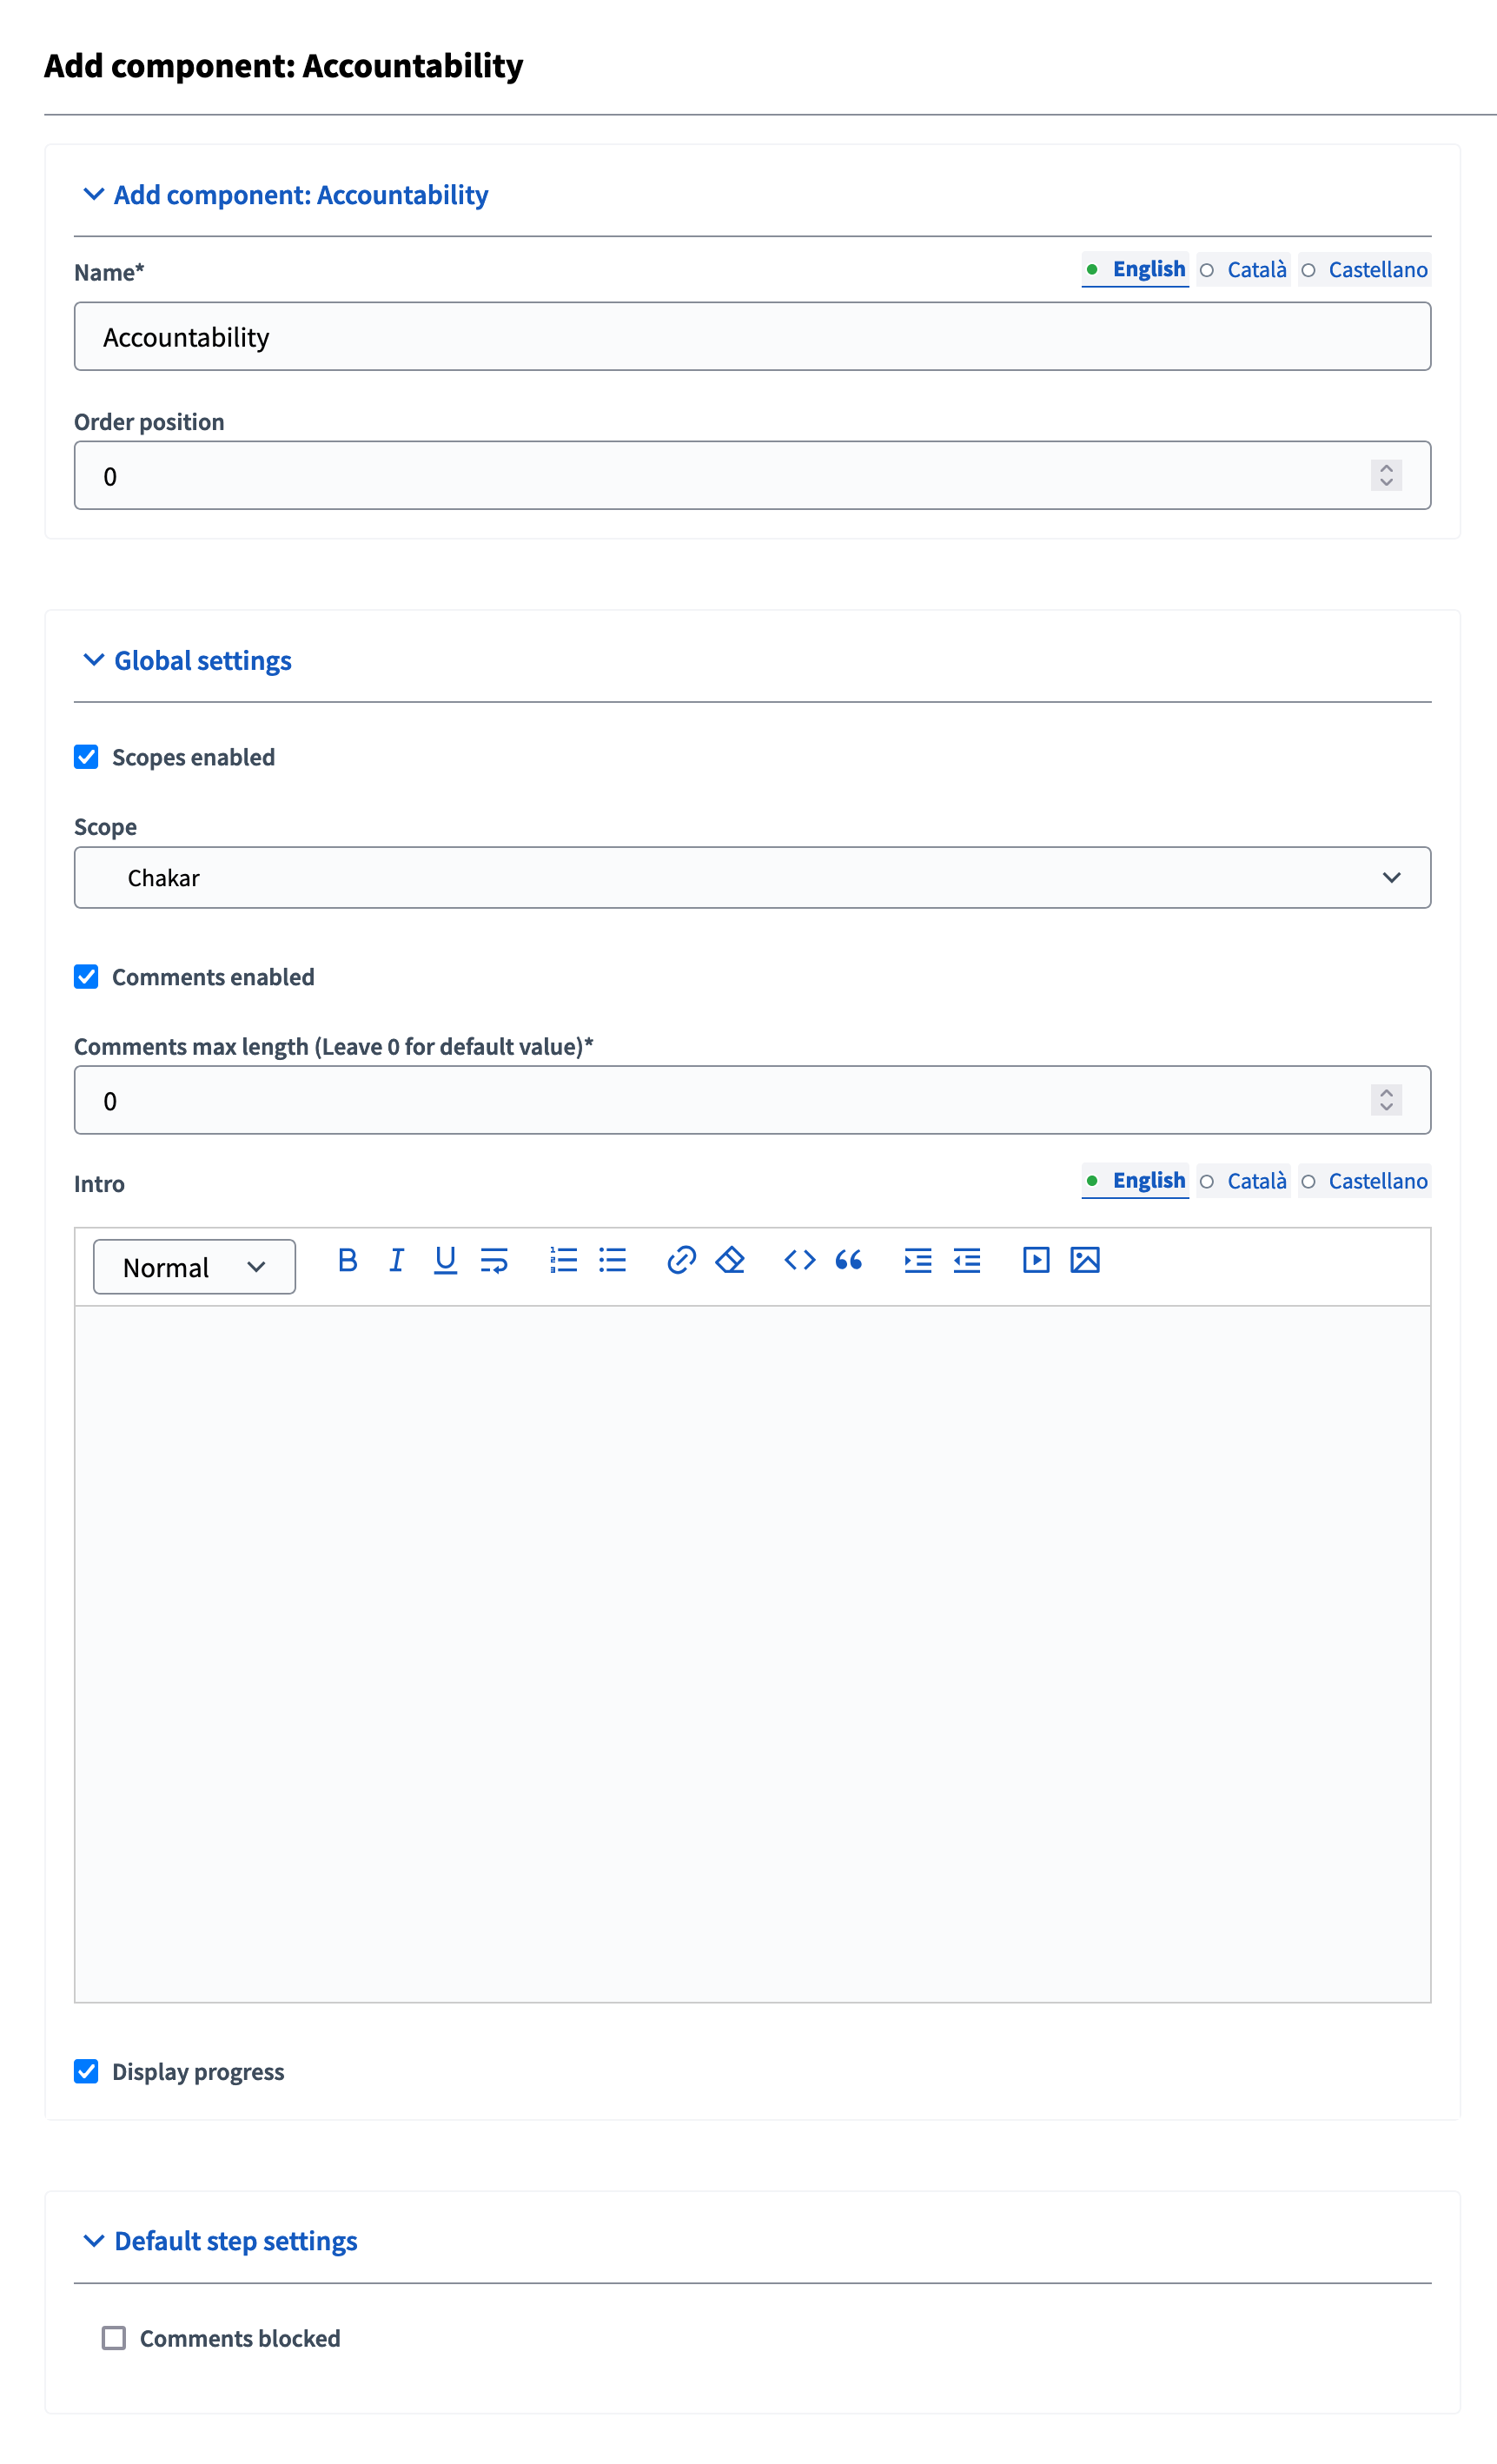Viewport: 1497px width, 2464px height.
Task: Select Castellano for the Name field
Action: pos(1377,269)
